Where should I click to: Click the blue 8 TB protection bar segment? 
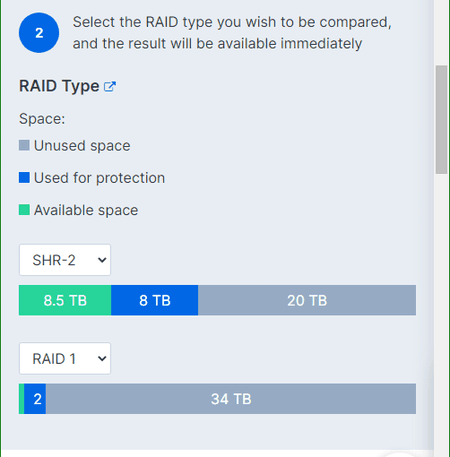coord(155,300)
